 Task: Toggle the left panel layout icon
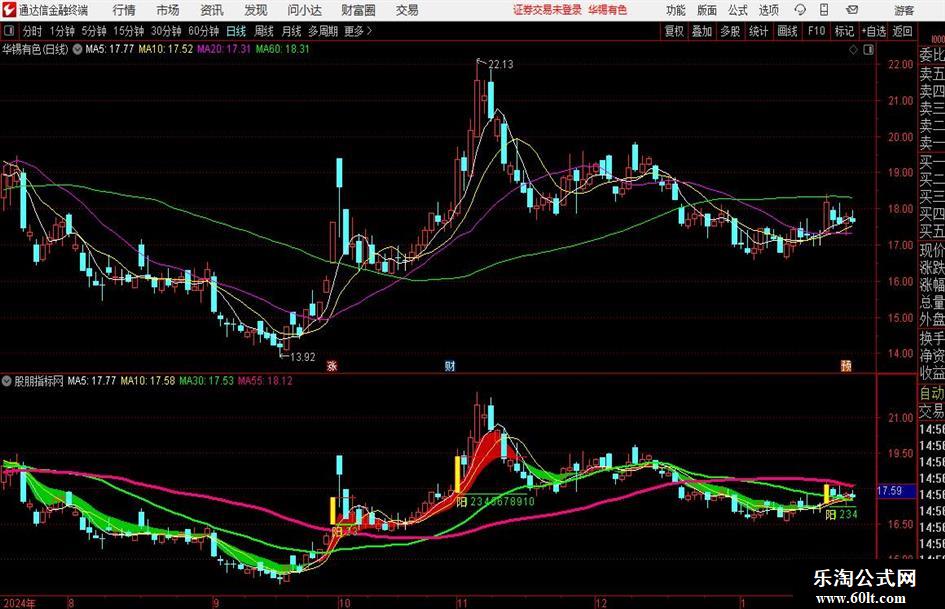(x=9, y=31)
